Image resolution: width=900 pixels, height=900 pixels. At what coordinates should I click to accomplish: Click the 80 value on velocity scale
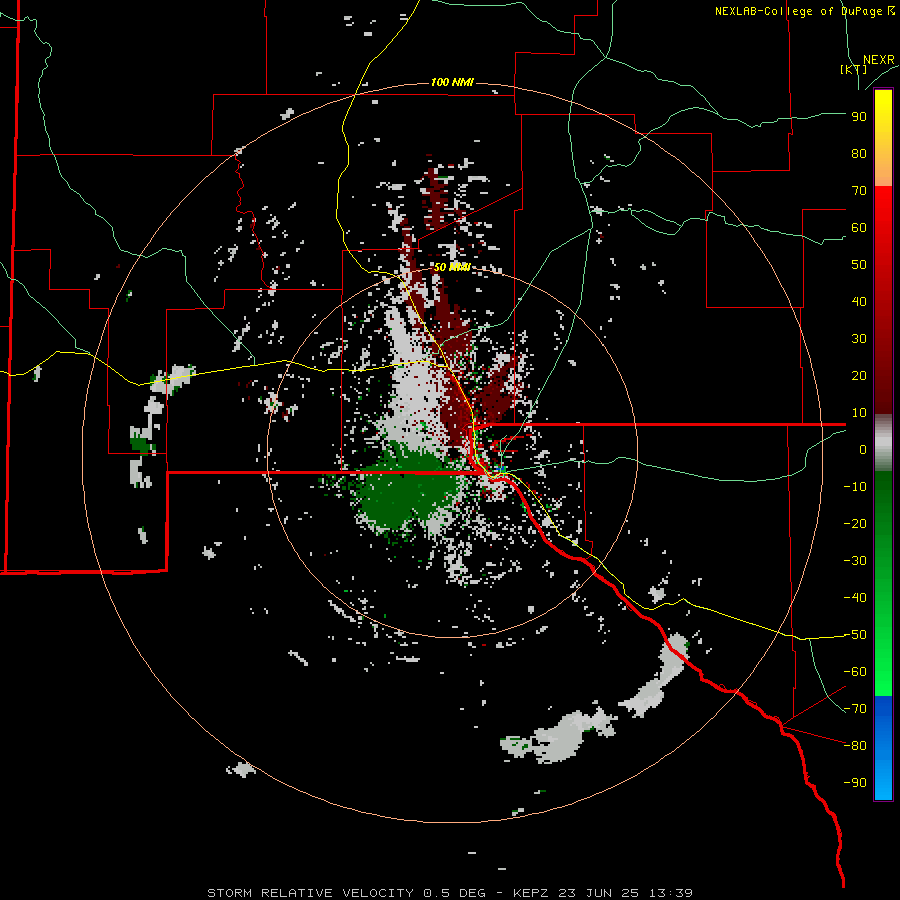click(x=859, y=153)
